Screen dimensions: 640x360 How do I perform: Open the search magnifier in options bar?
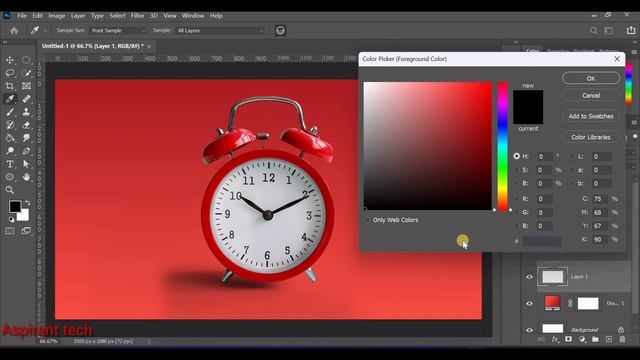pyautogui.click(x=593, y=31)
